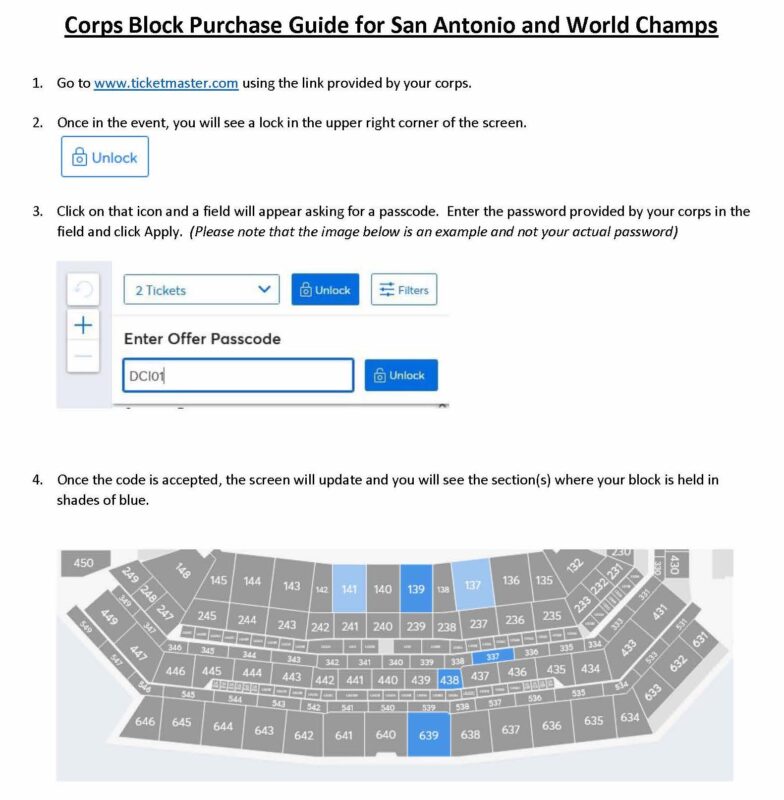Click the chevron arrow in ticket selector
Screen dimensions: 784x800
(x=264, y=289)
